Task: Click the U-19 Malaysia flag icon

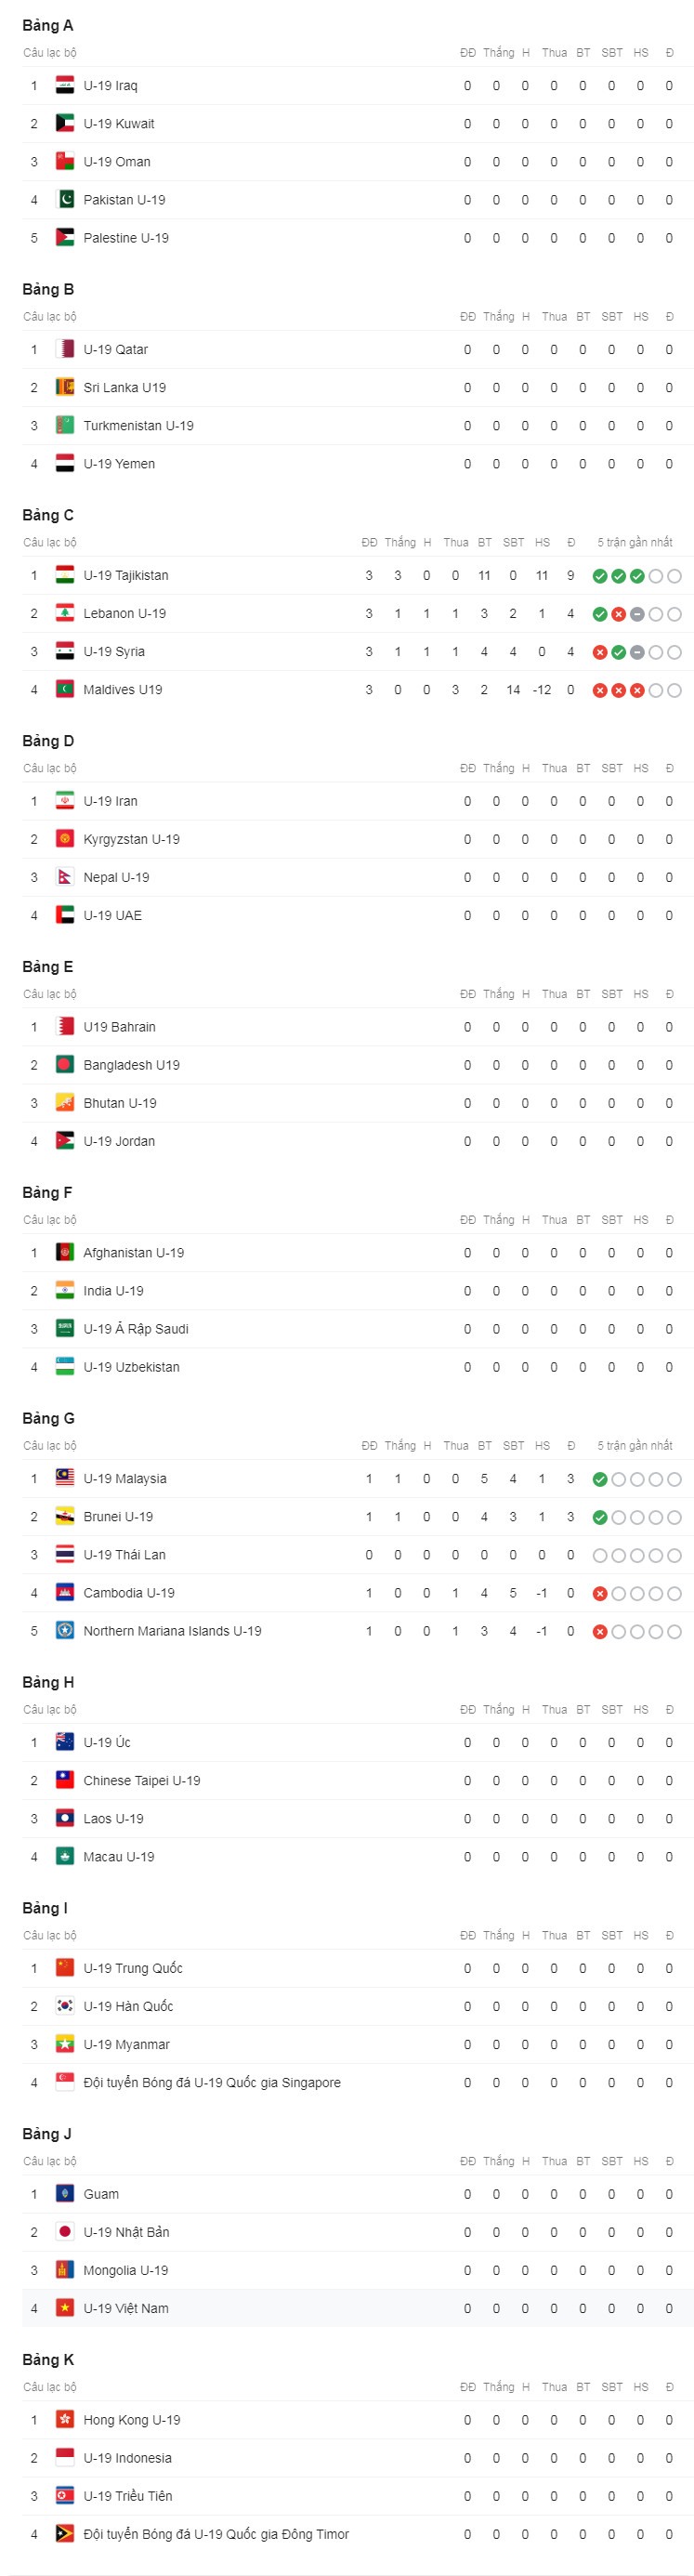Action: pyautogui.click(x=65, y=1478)
